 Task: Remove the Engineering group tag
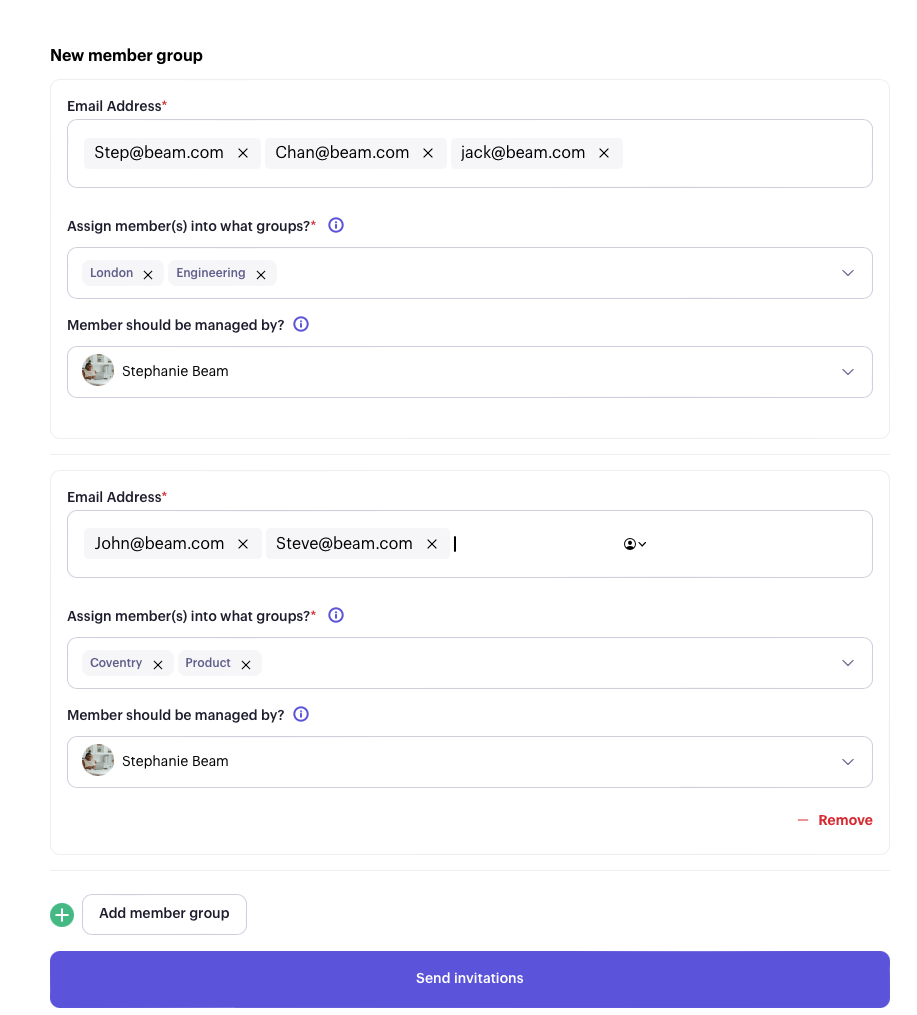point(261,274)
